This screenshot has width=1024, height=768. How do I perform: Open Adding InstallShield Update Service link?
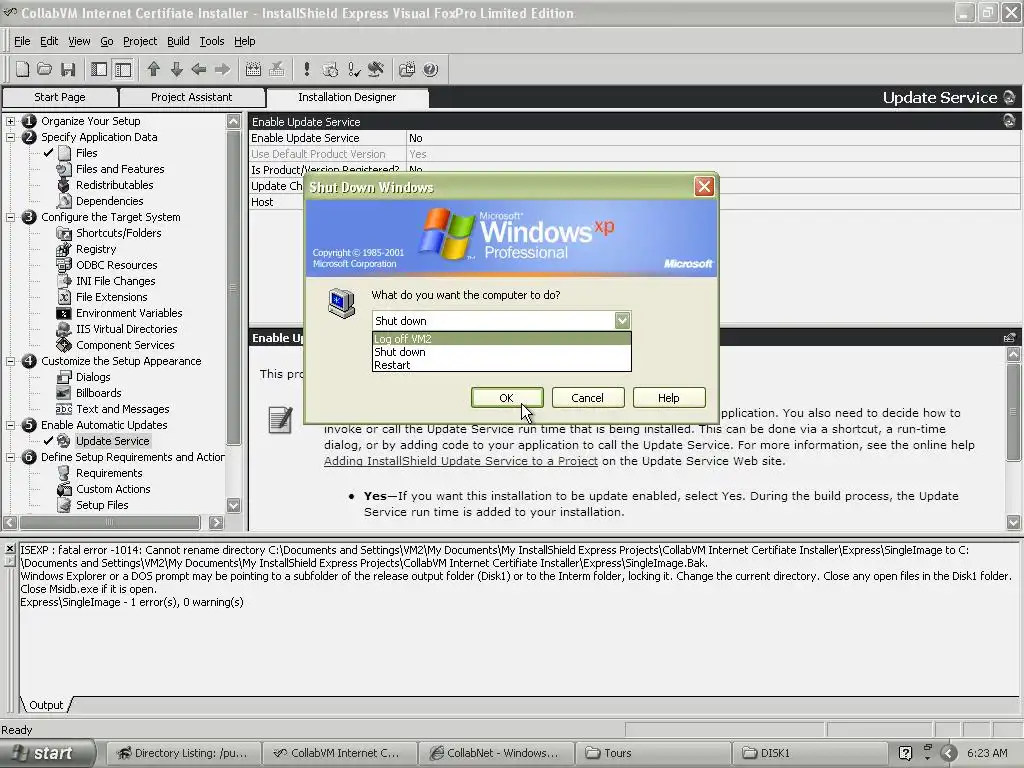460,461
